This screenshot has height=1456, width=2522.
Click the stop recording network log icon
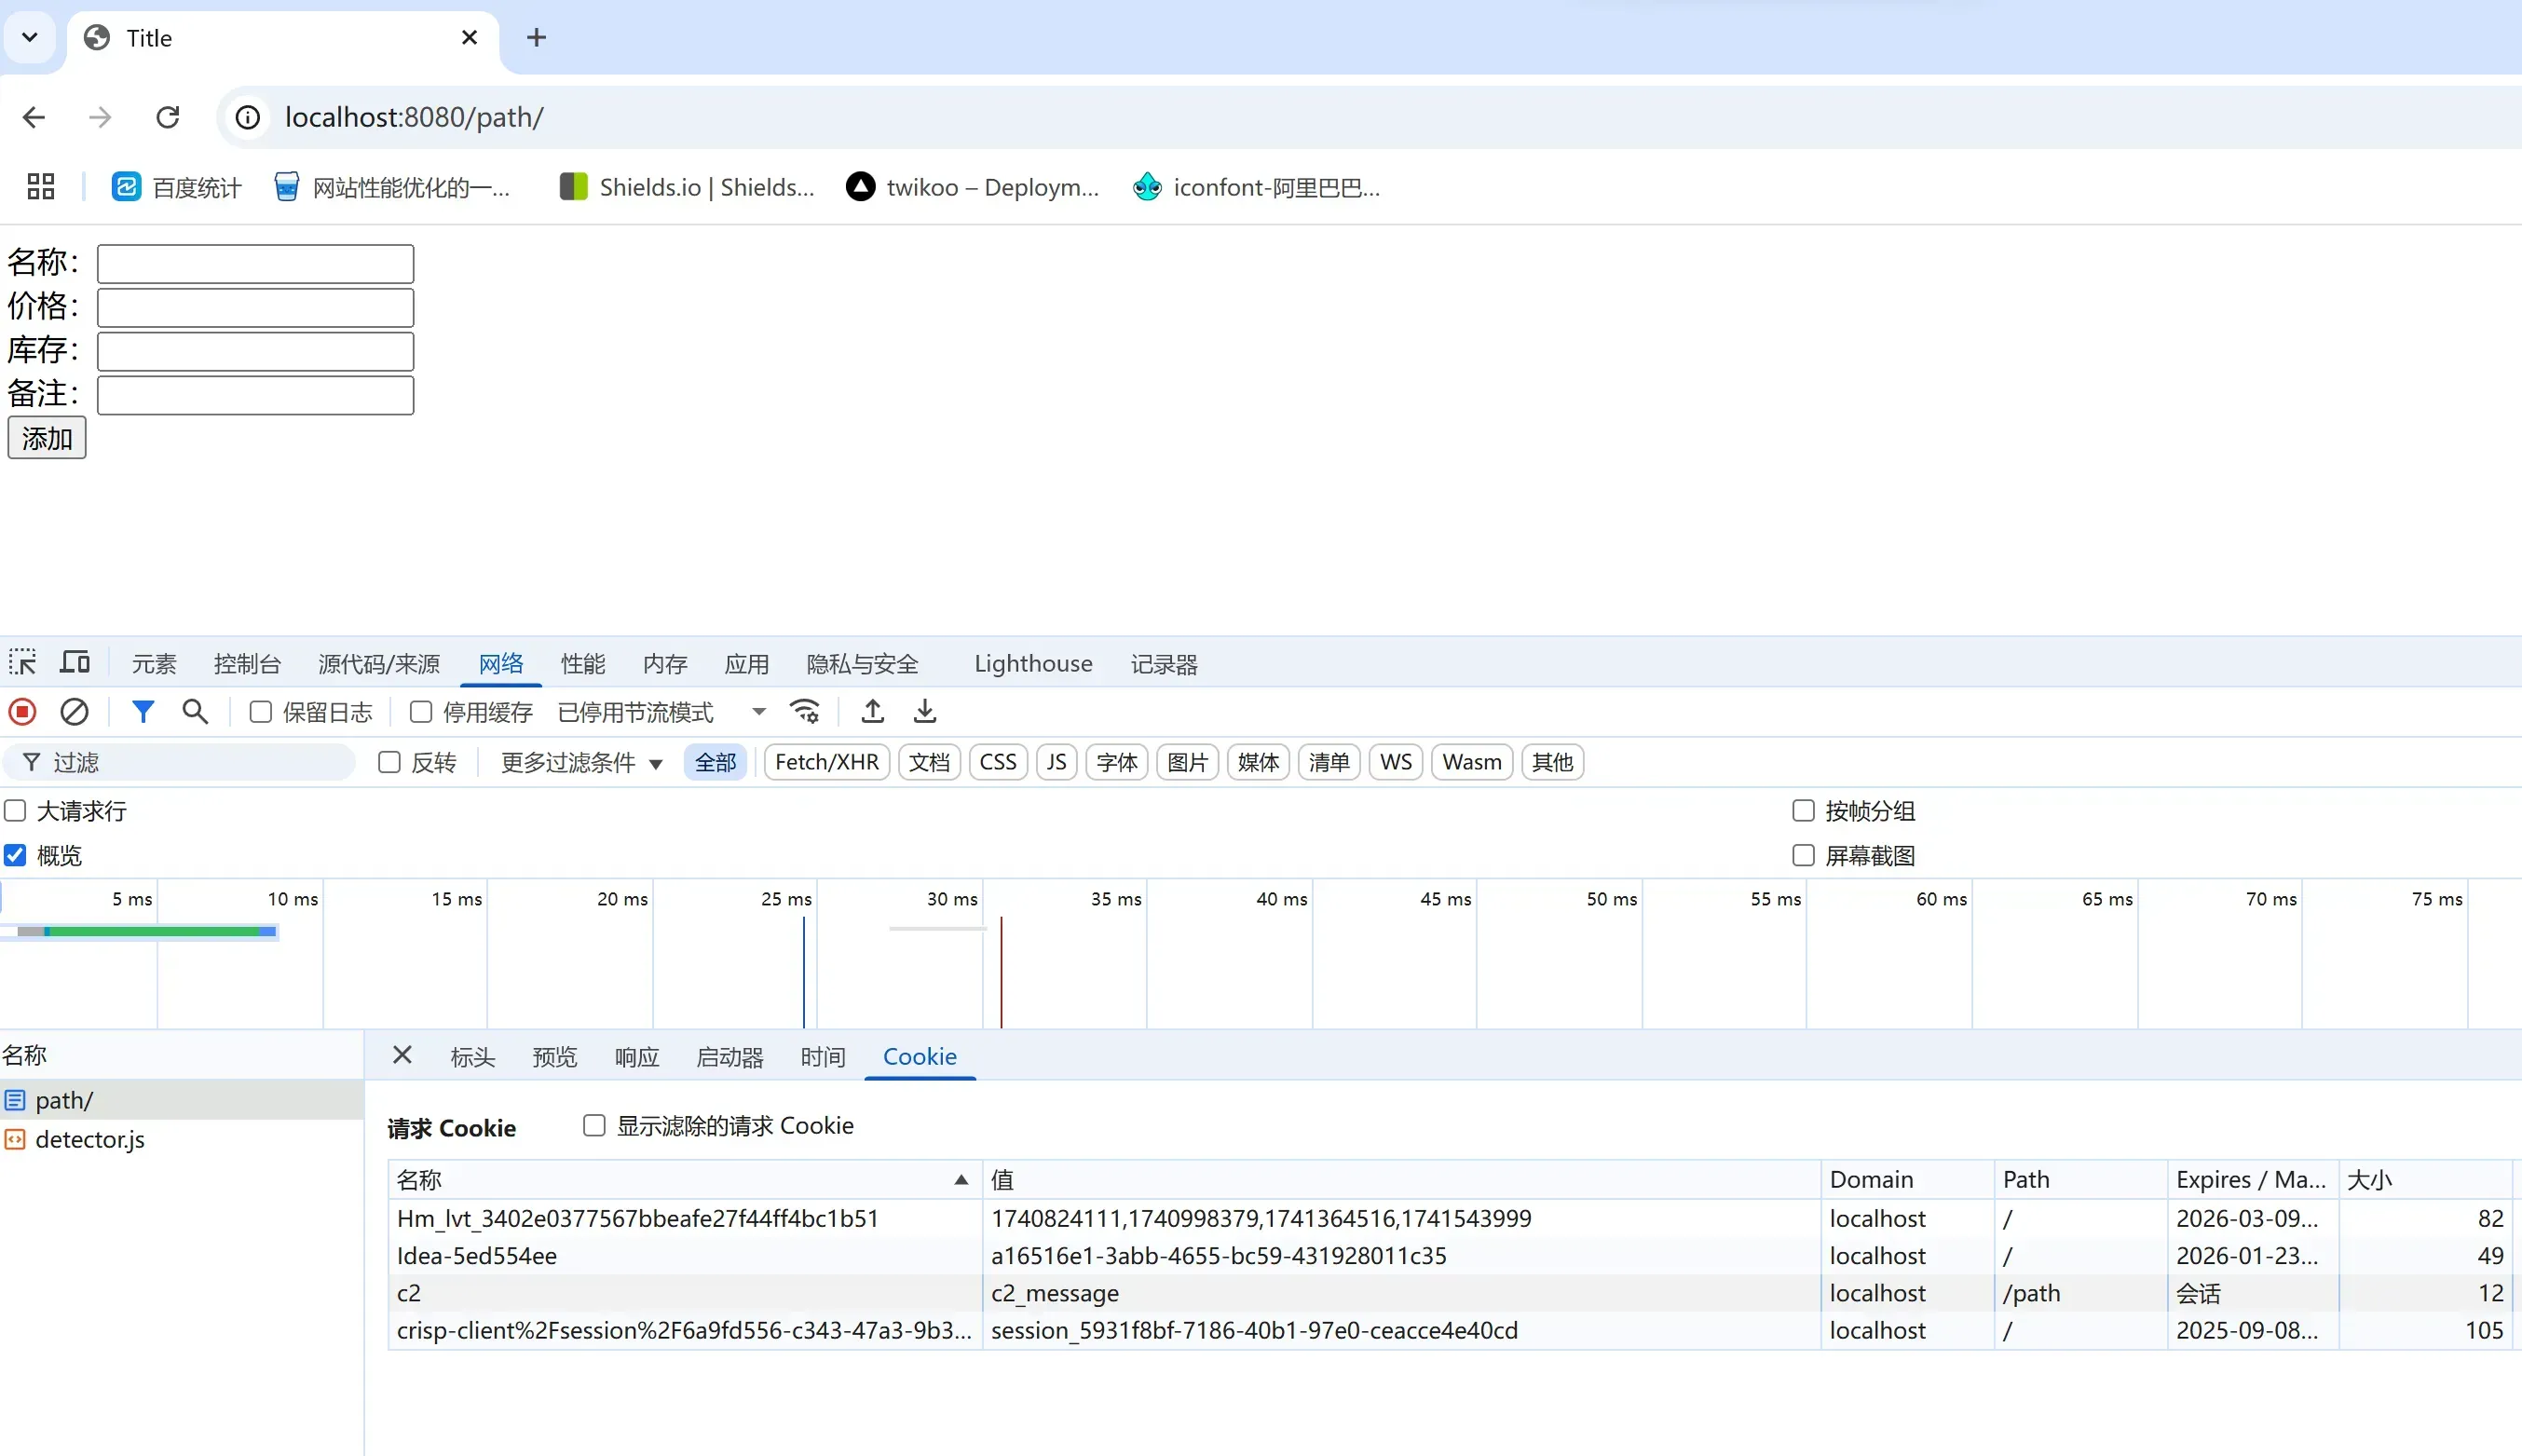click(x=22, y=712)
